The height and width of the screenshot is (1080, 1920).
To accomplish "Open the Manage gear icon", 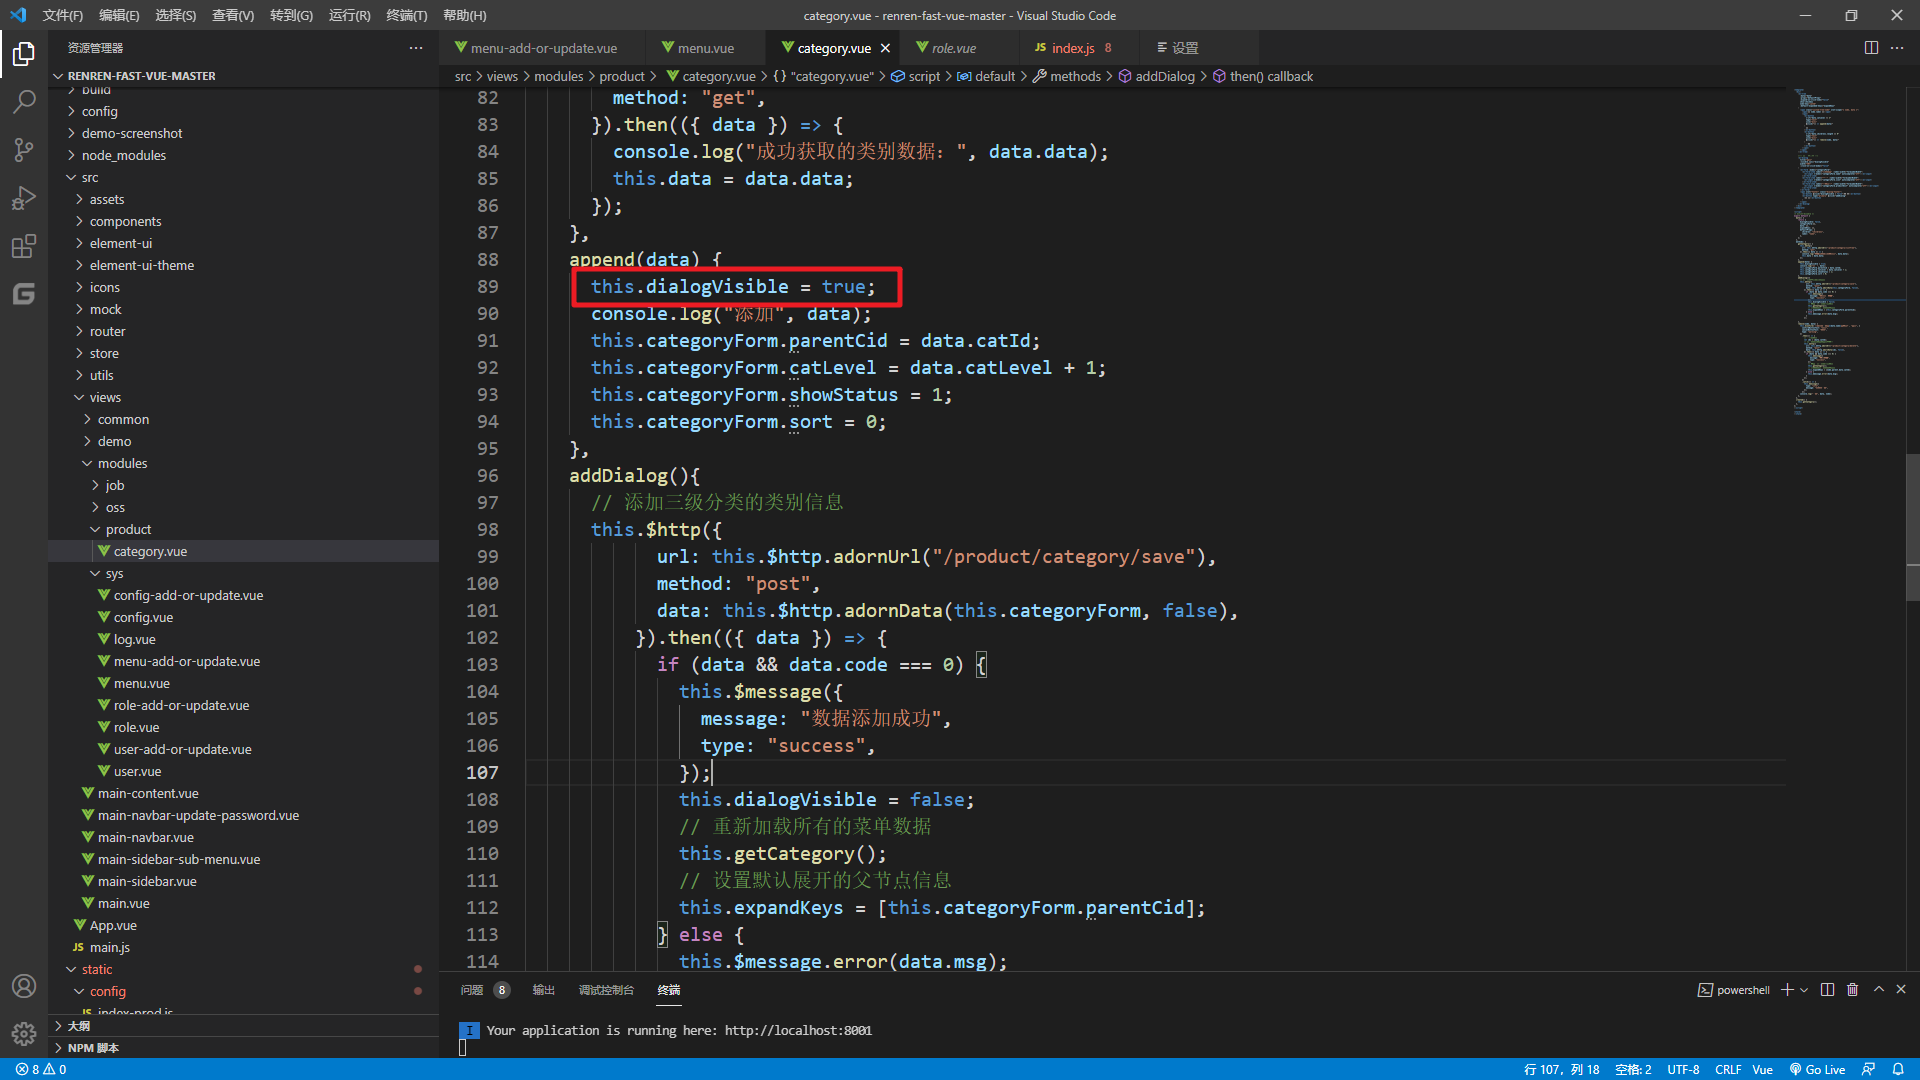I will (24, 1034).
